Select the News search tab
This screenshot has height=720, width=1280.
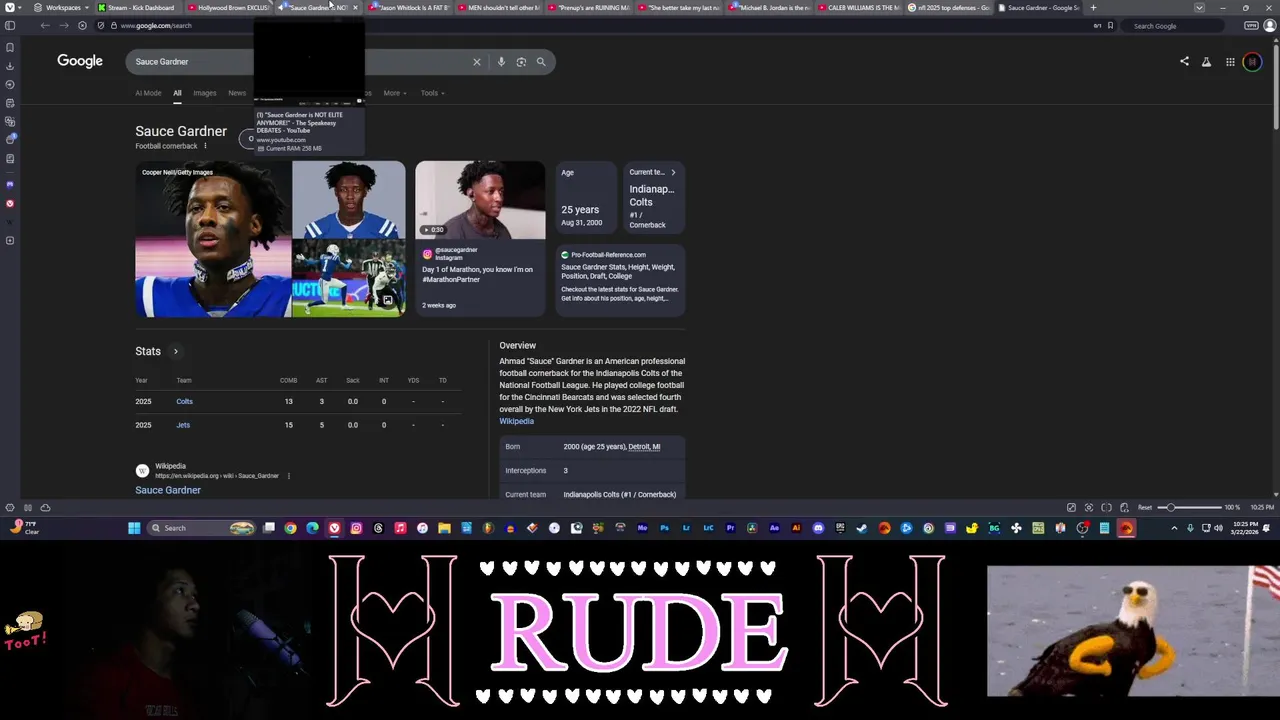click(237, 93)
